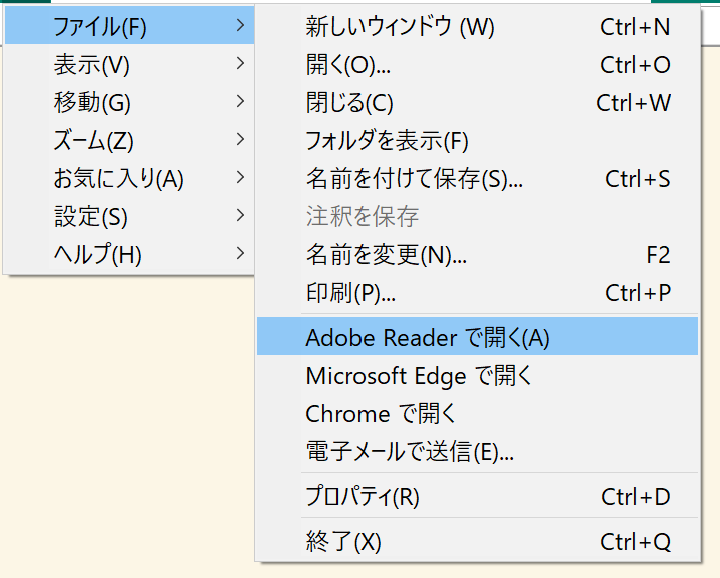
Task: Select Chrome で開く
Action: click(x=478, y=413)
